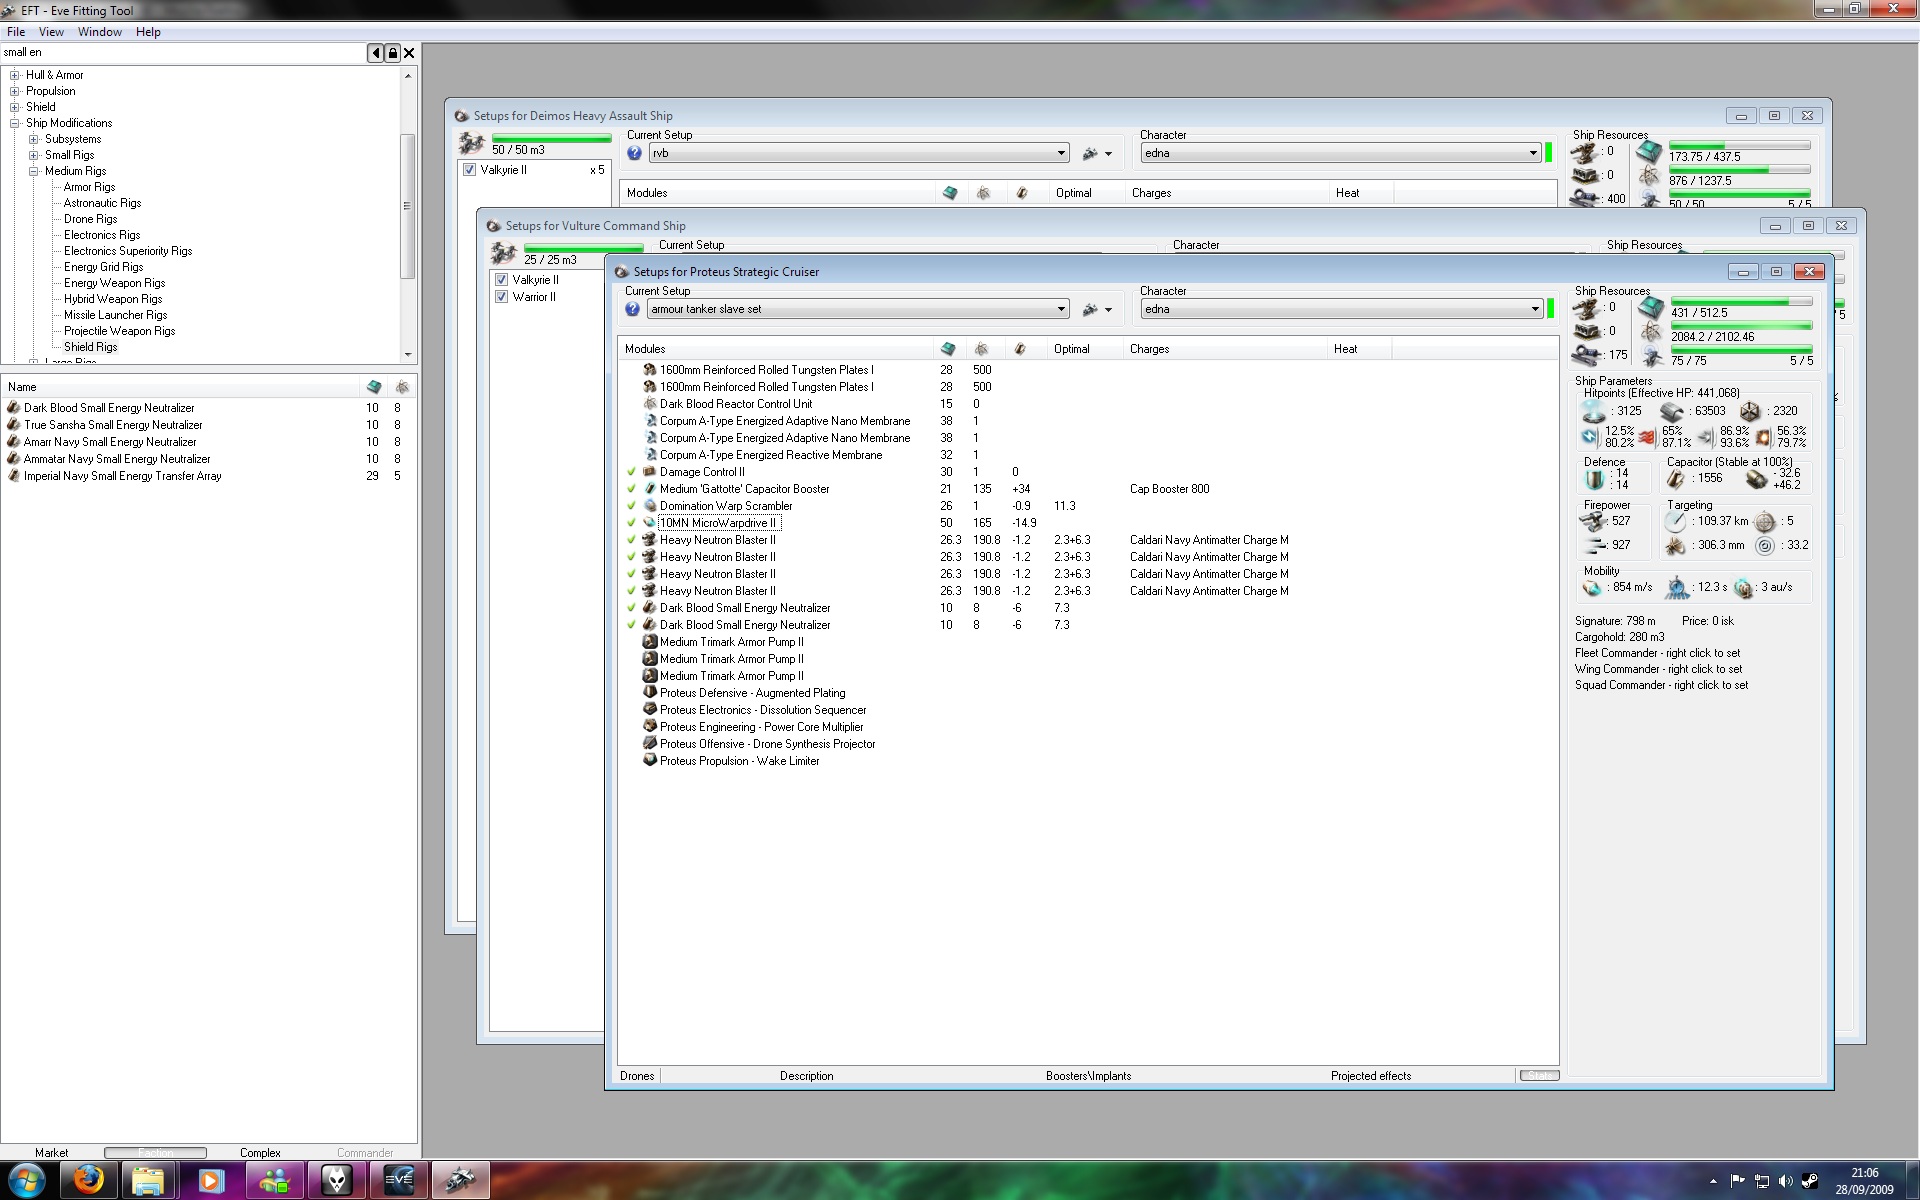
Task: Open Firefox from the taskbar
Action: click(x=88, y=1180)
